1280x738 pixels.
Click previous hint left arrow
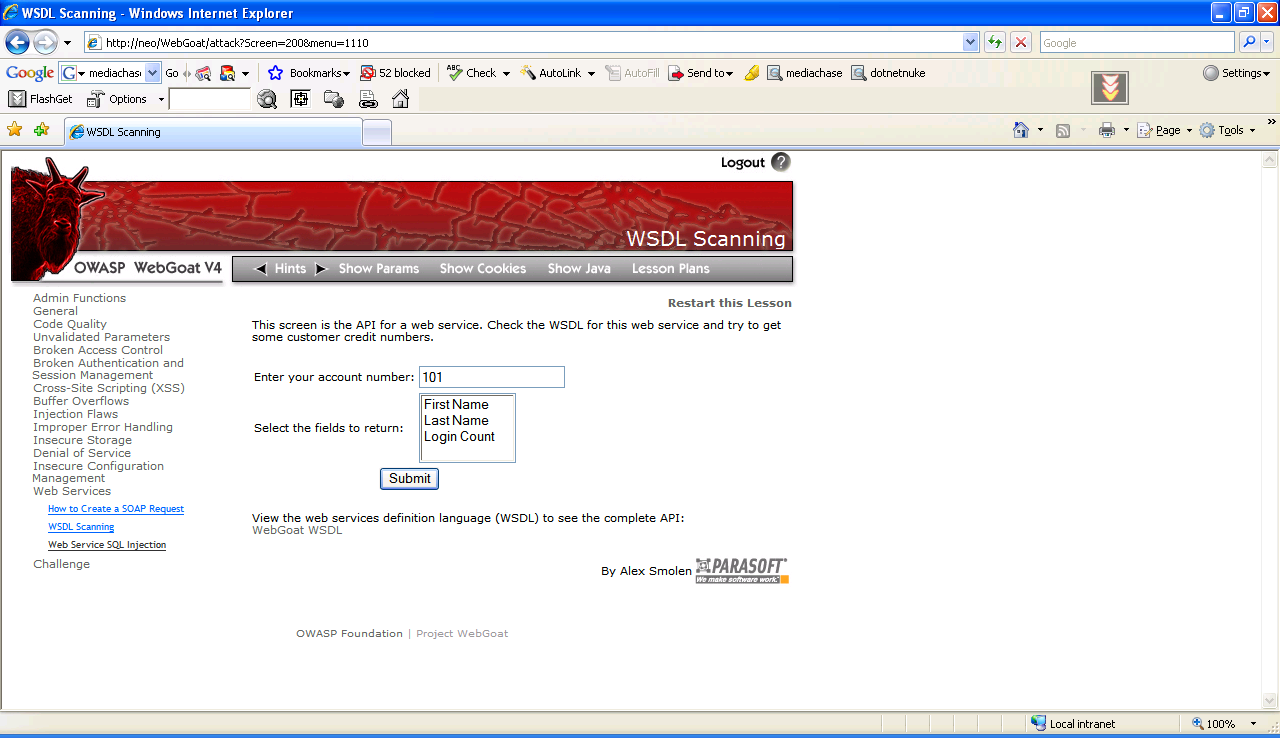(261, 269)
